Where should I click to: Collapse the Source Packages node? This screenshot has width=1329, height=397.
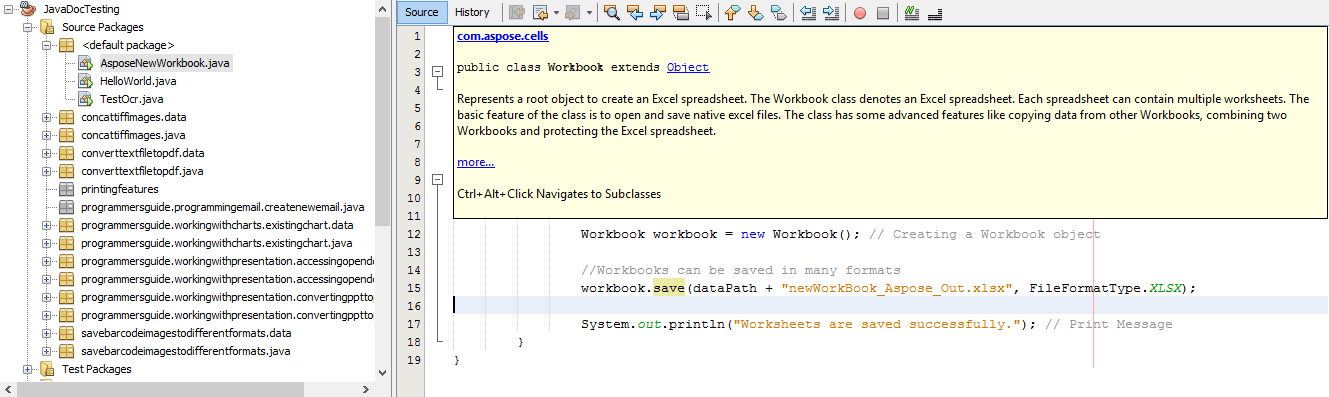[28, 27]
